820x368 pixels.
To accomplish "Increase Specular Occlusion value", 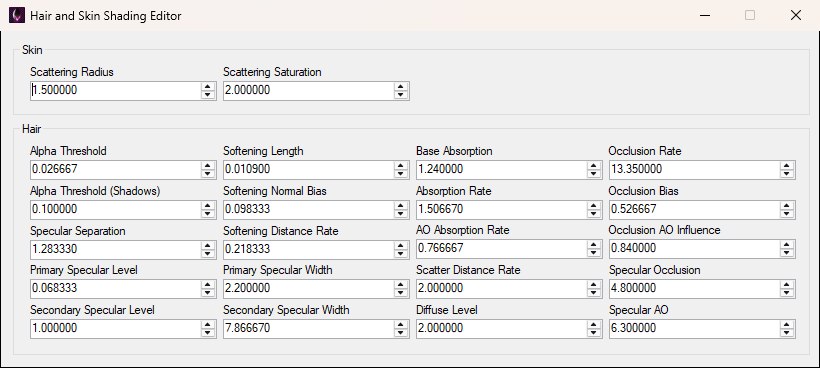I will point(787,284).
